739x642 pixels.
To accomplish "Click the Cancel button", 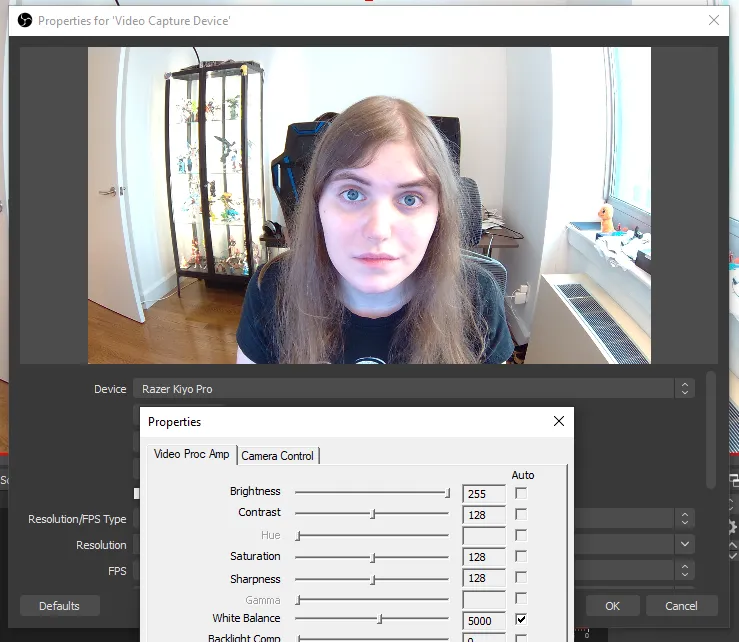I will click(x=681, y=606).
